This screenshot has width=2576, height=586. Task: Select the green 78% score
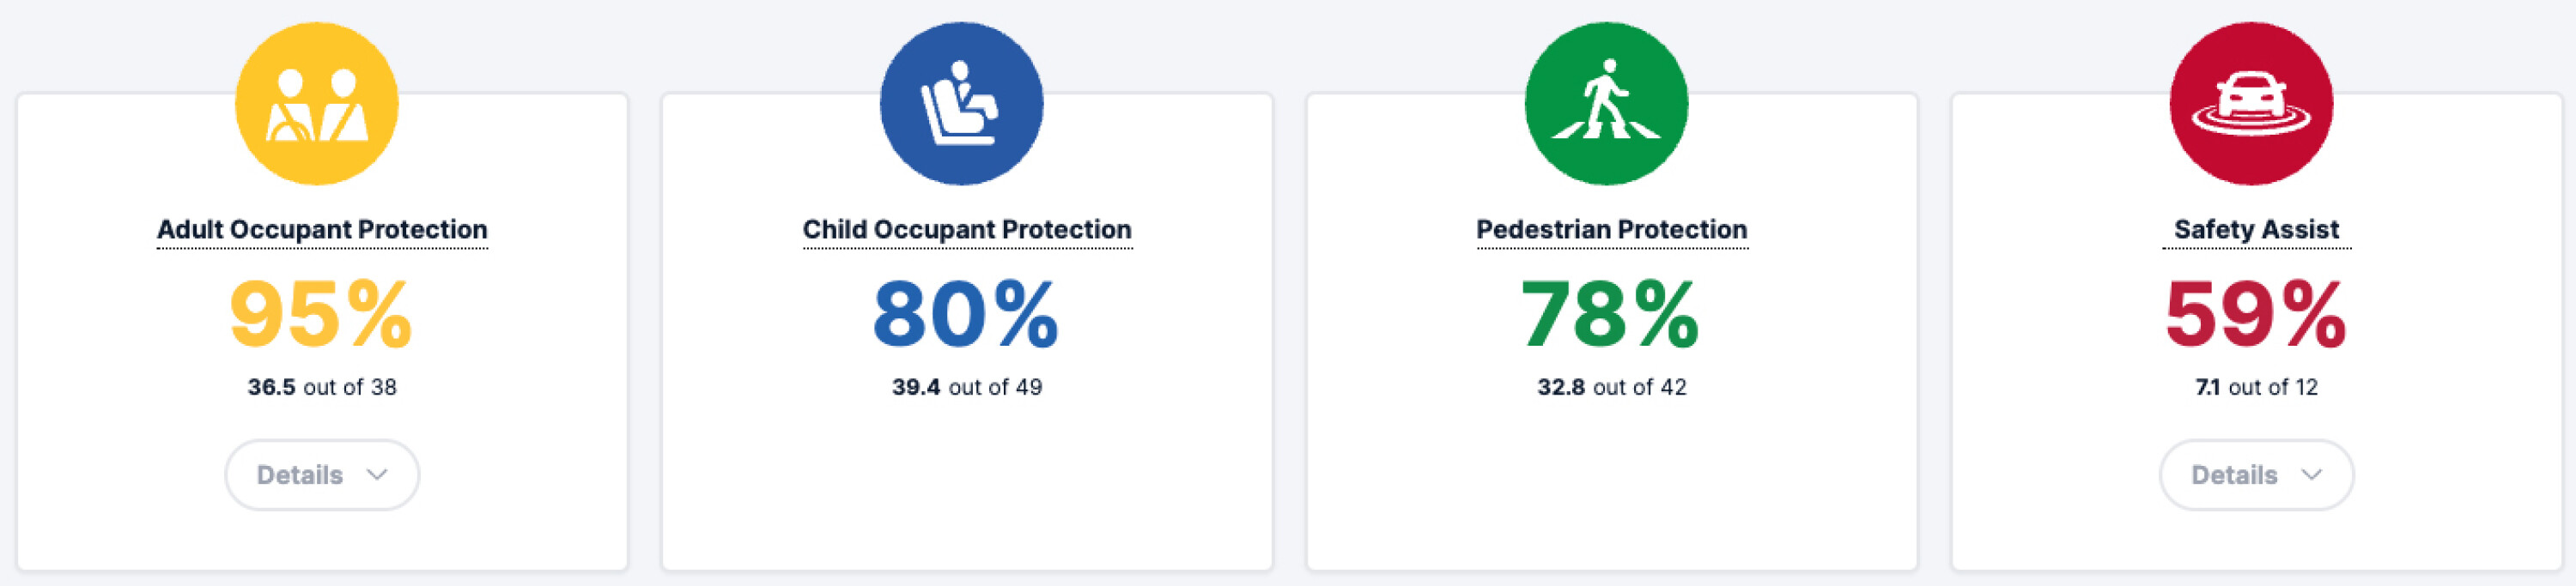tap(1610, 314)
